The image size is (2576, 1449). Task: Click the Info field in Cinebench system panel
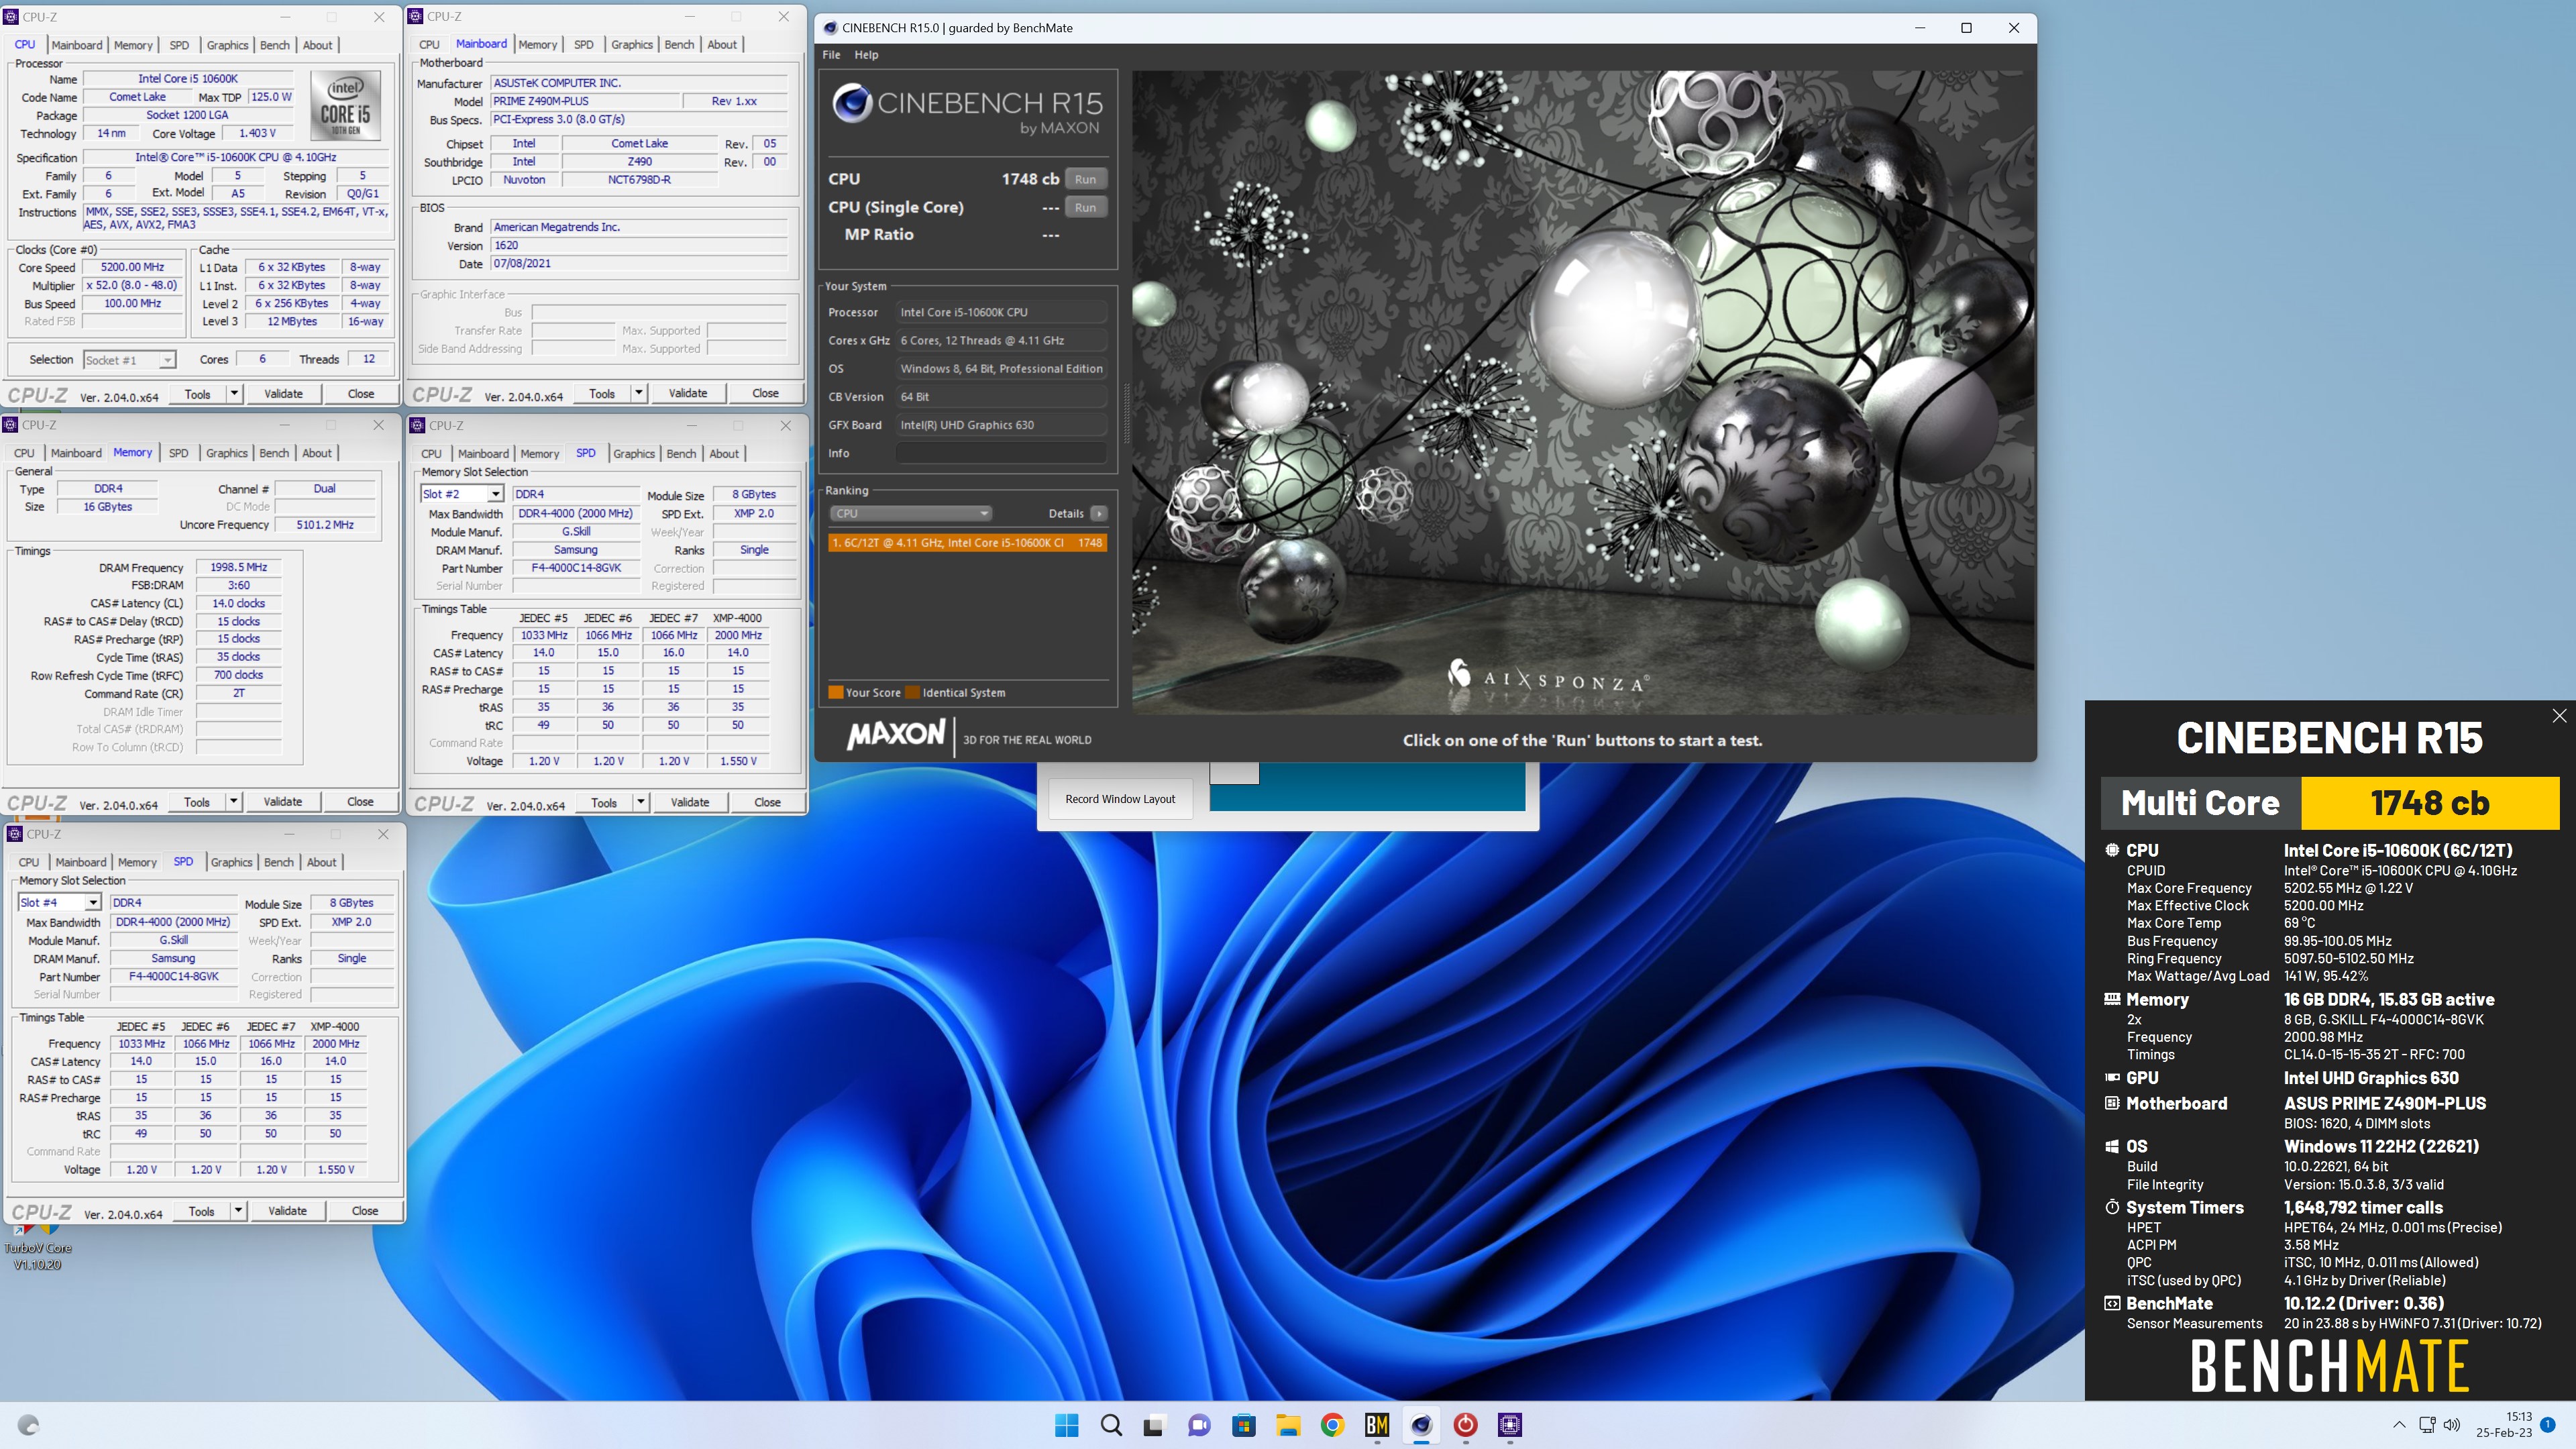(1000, 453)
